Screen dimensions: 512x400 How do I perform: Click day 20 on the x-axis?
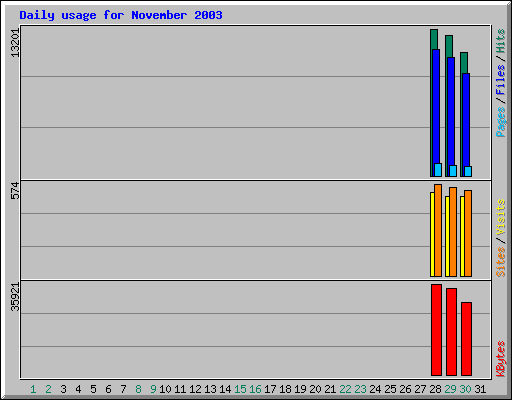(315, 389)
